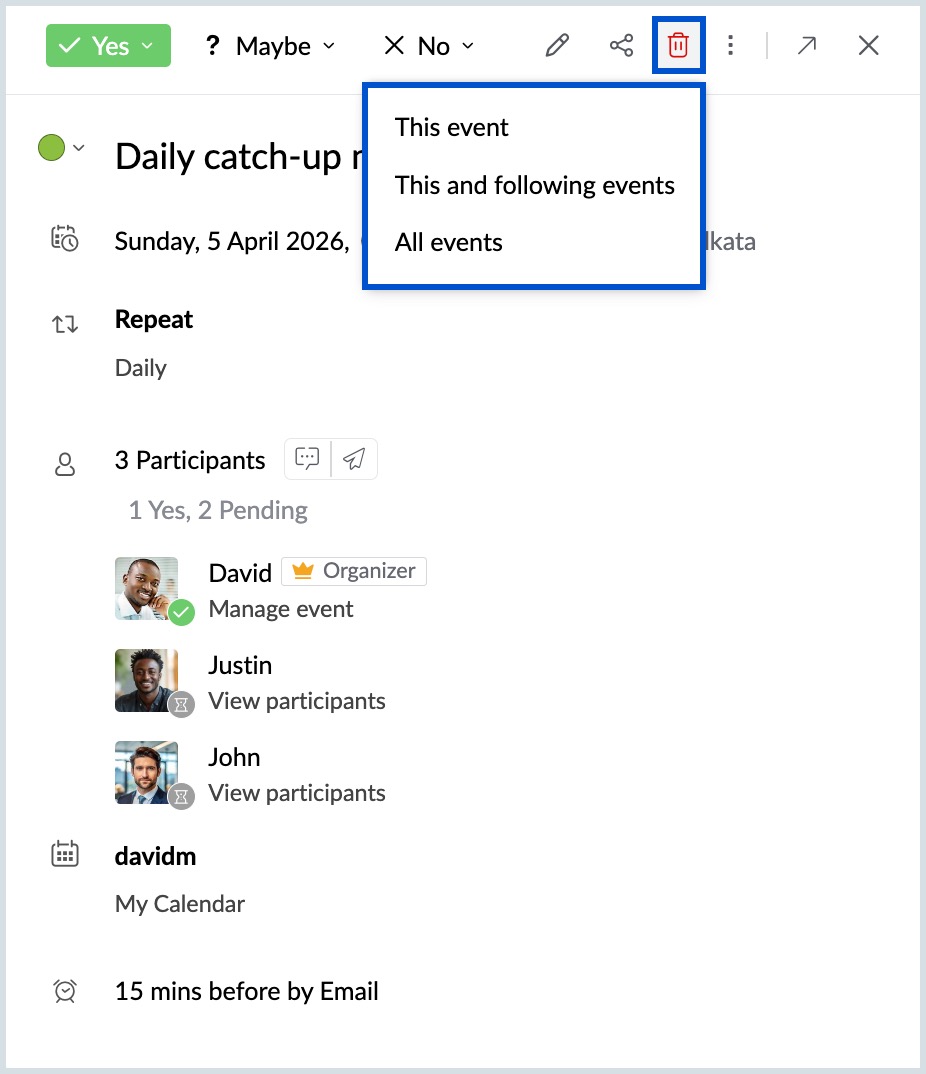This screenshot has width=926, height=1074.
Task: Click the delete trash icon
Action: tap(679, 45)
